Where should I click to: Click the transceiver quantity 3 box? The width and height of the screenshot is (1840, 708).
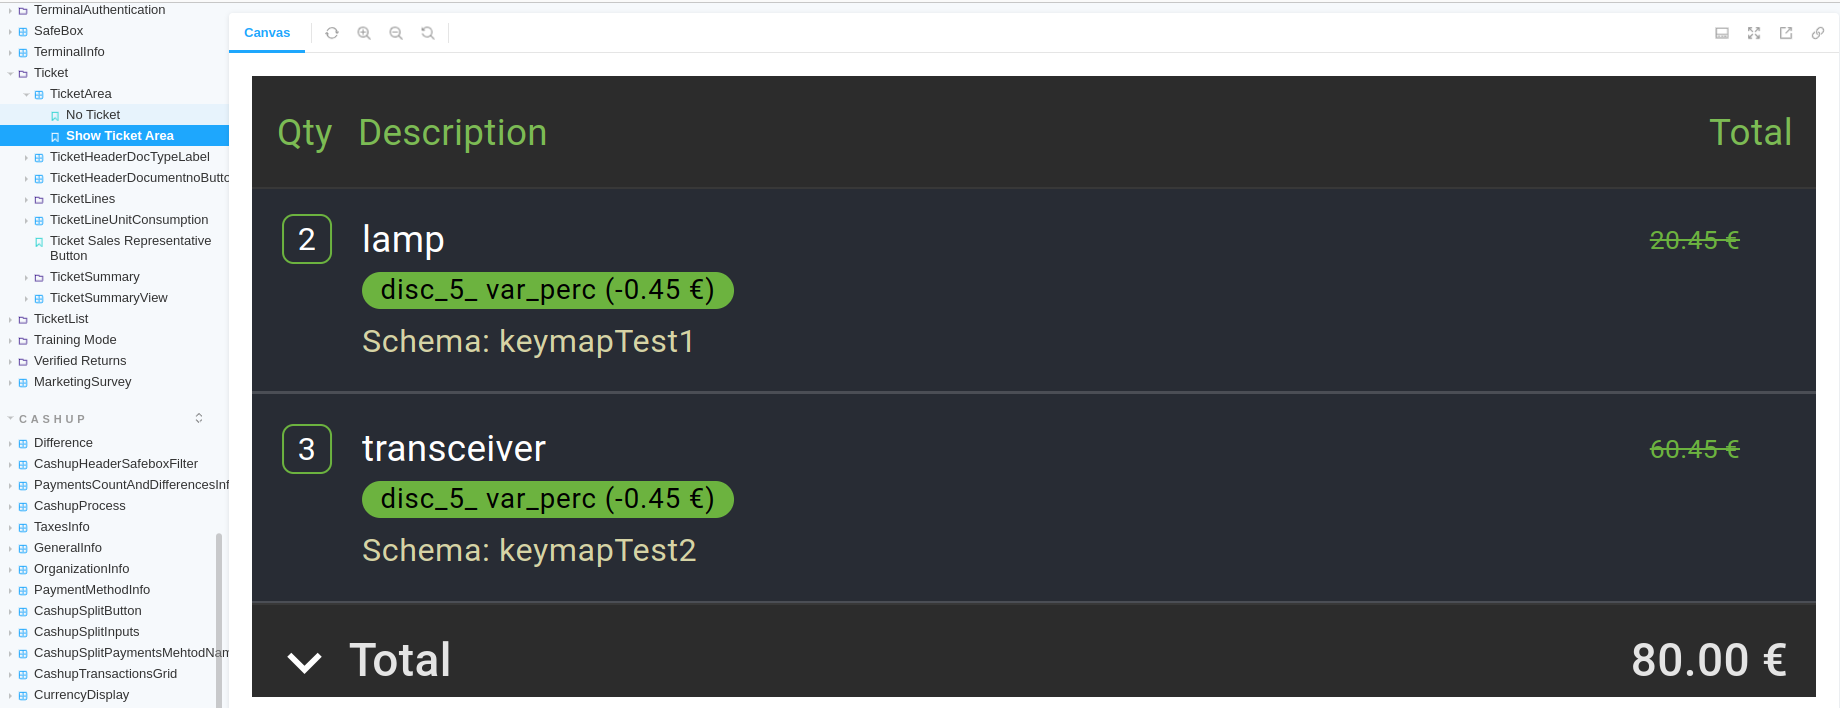[307, 449]
